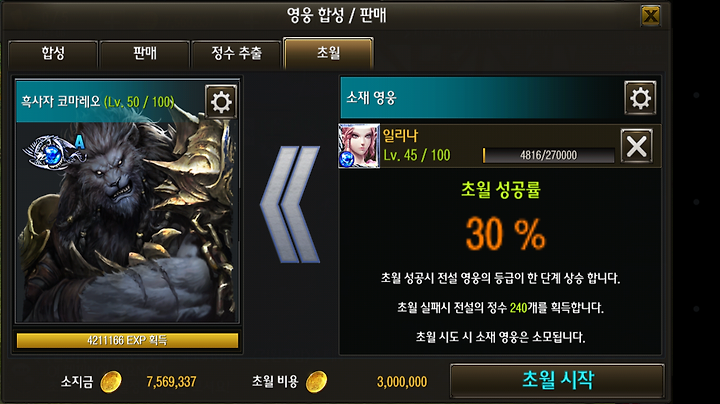Click the 흑사자 코마레오 lion hero artwork
This screenshot has width=720, height=404.
(x=127, y=220)
